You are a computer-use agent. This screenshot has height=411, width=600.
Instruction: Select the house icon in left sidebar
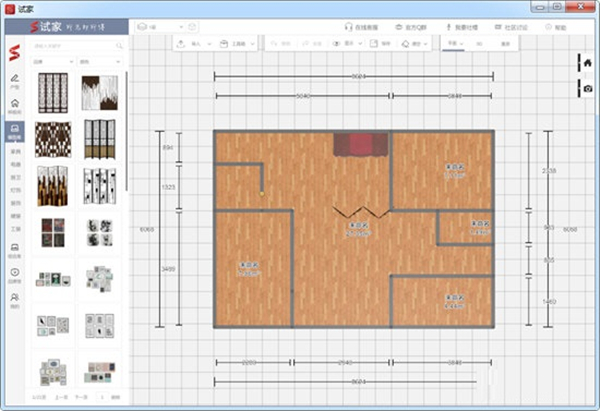point(15,105)
